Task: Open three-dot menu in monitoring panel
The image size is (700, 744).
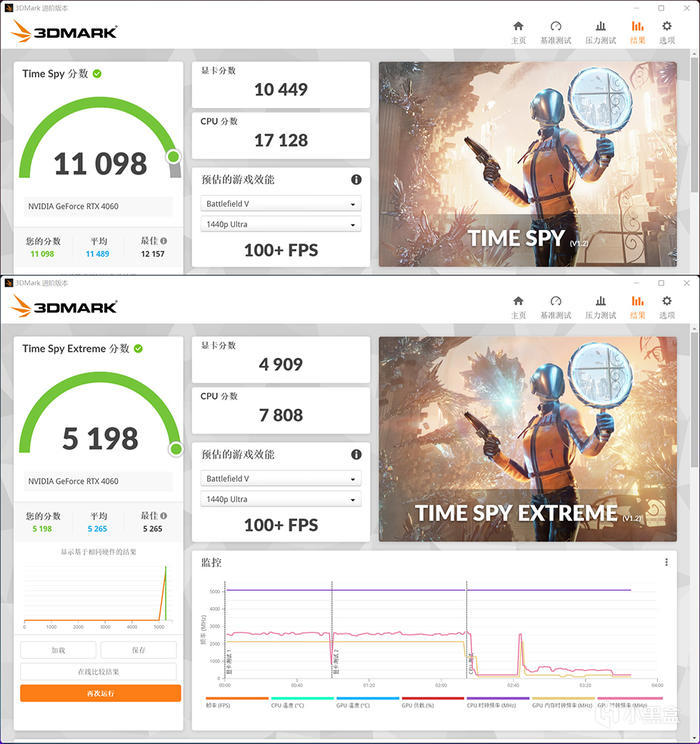Action: tap(666, 562)
